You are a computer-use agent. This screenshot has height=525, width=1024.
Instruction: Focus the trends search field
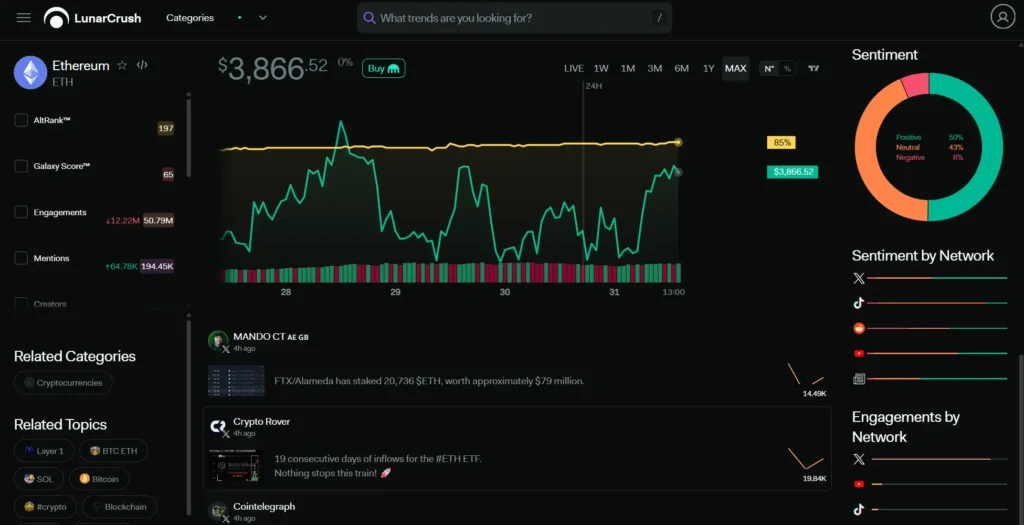[x=515, y=18]
